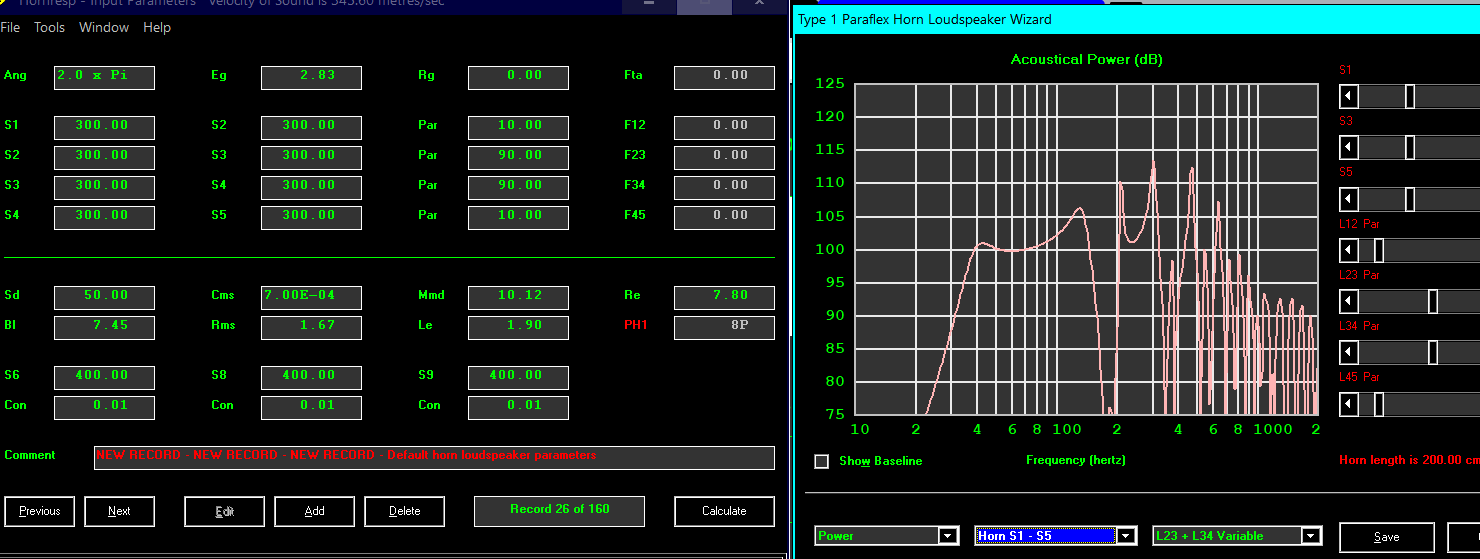Click the 'Record 26 of 160' indicator
The height and width of the screenshot is (559, 1480).
pyautogui.click(x=559, y=511)
